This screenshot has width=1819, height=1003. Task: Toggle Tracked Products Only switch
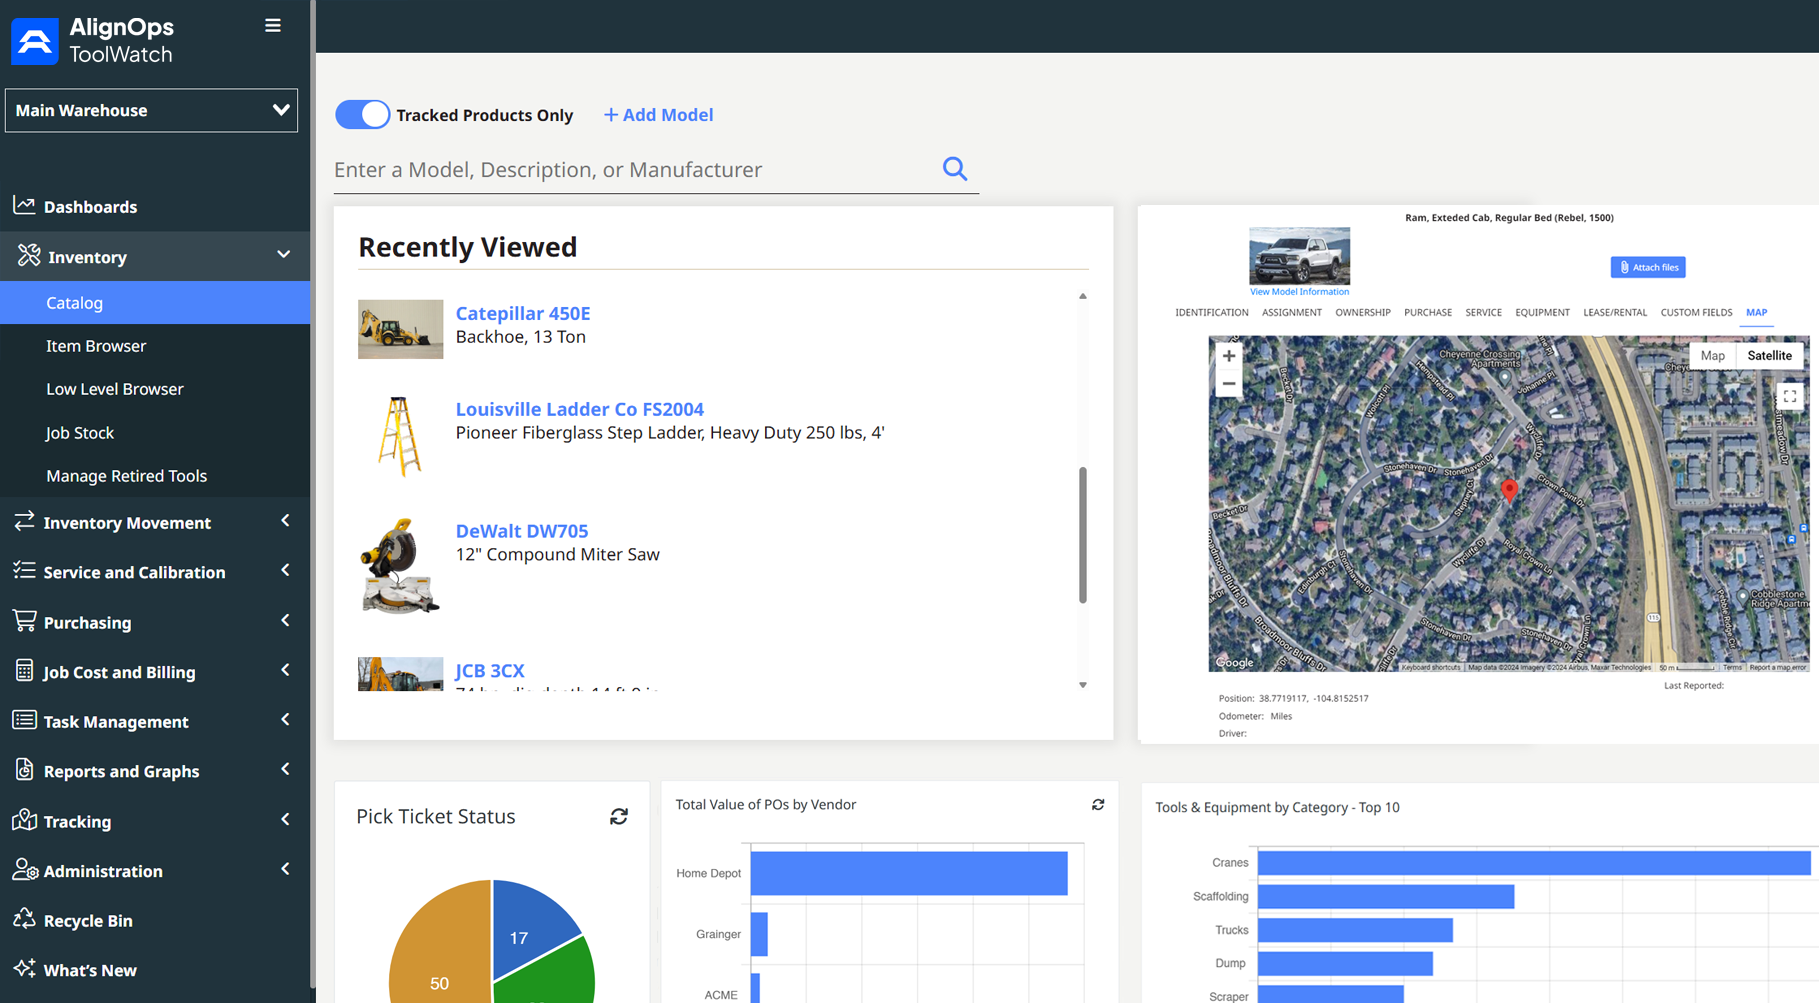coord(362,115)
